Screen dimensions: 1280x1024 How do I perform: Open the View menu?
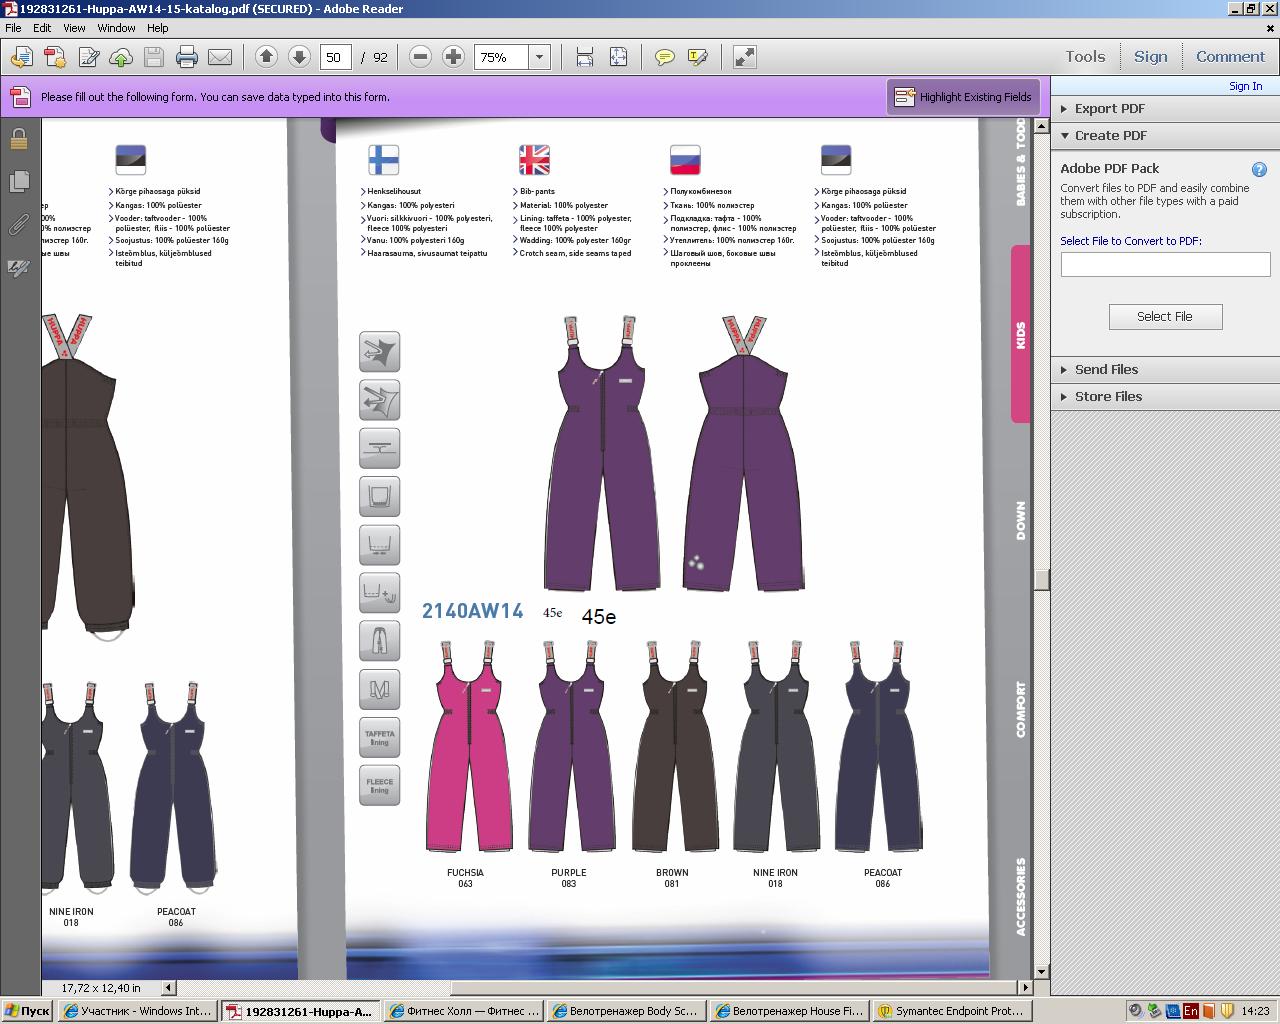click(x=74, y=28)
